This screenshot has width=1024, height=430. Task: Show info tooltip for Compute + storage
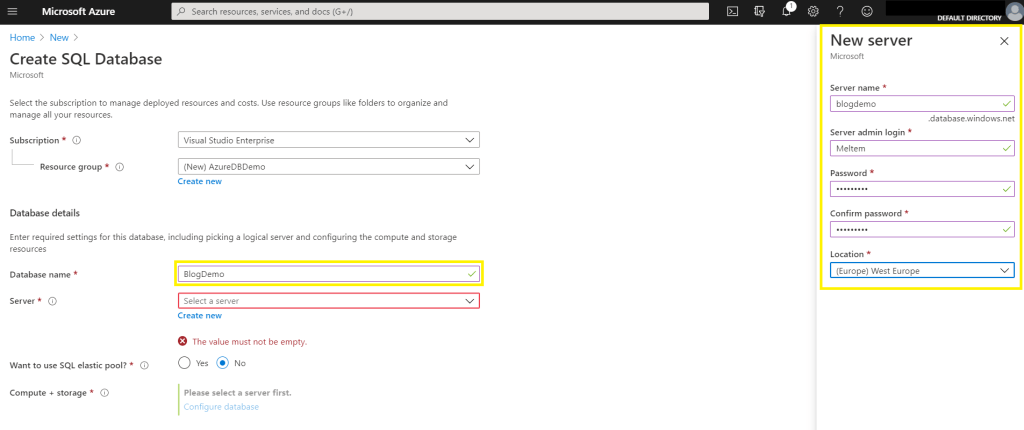click(x=105, y=393)
